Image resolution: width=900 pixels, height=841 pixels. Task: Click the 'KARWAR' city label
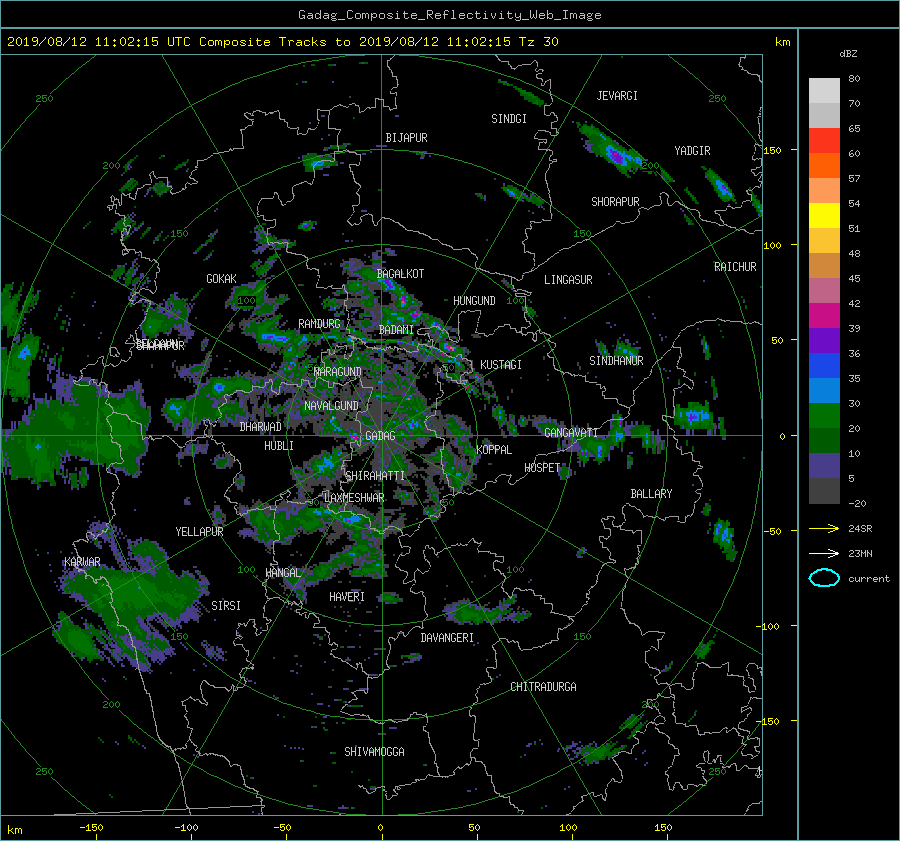tap(82, 562)
